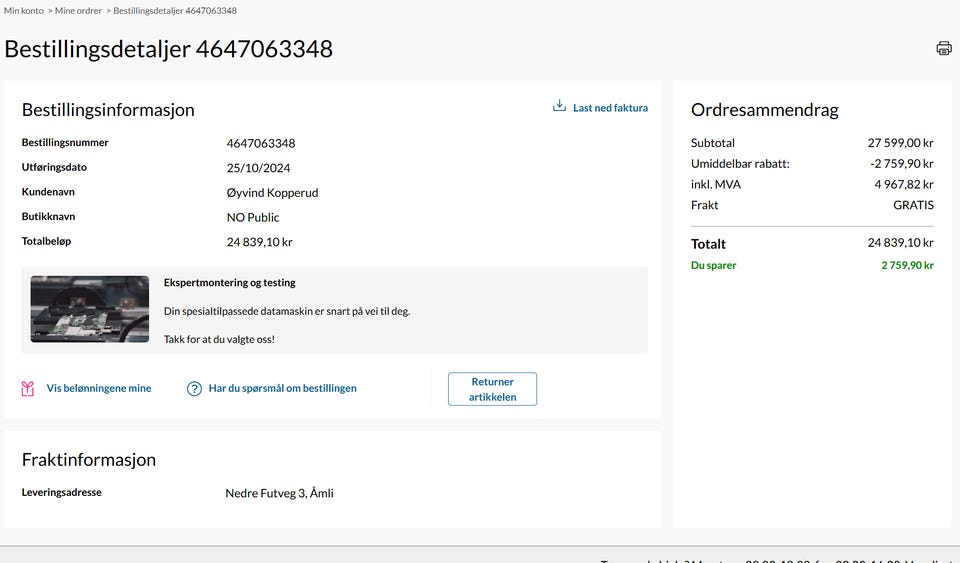Click green Du sparer label
This screenshot has width=960, height=563.
714,265
